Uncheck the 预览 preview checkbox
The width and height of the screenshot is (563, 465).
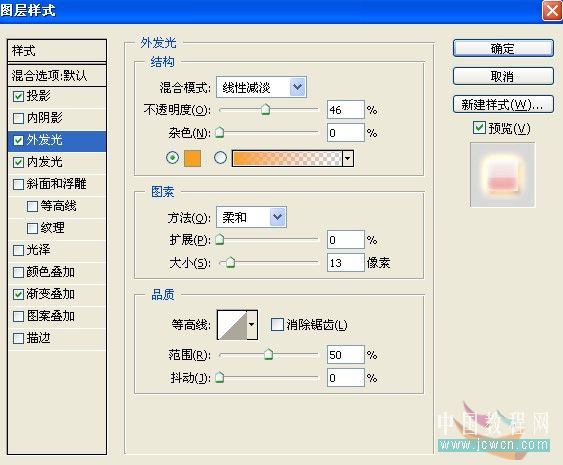(479, 127)
